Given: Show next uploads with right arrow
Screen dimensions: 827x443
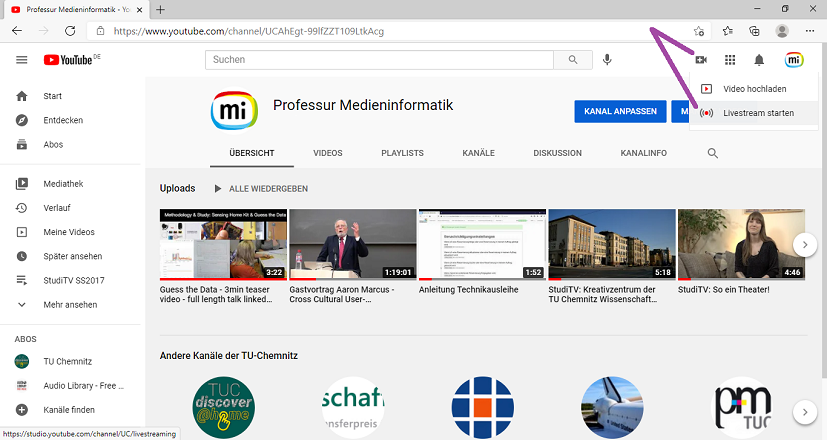Looking at the screenshot, I should click(x=805, y=245).
